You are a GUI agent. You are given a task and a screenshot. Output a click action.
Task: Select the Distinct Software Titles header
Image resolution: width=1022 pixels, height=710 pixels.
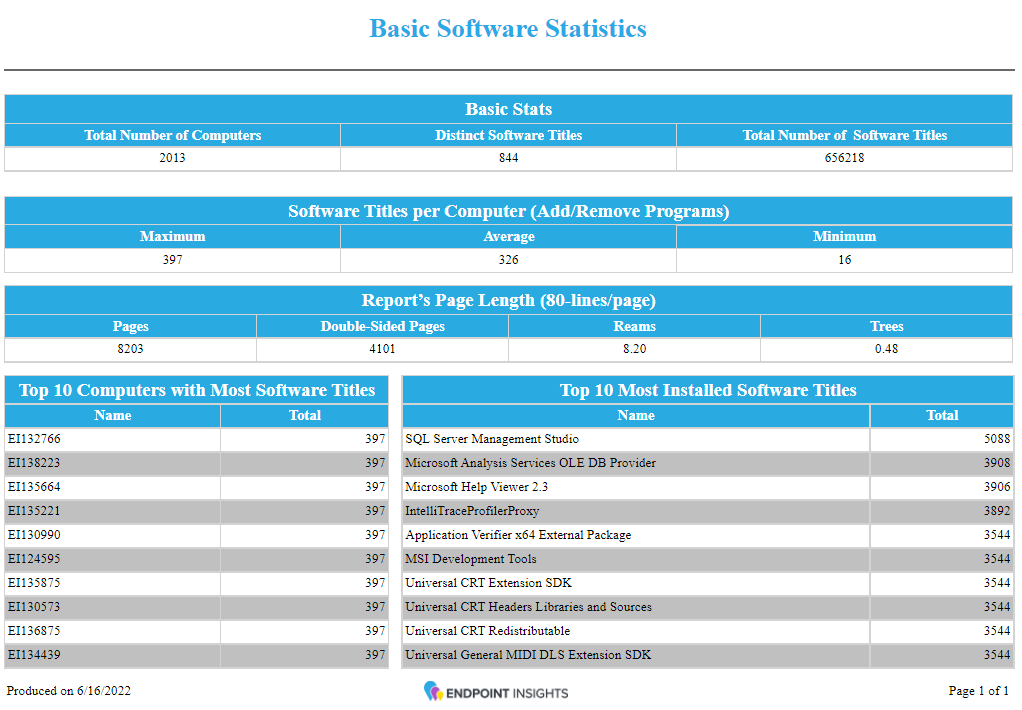tap(508, 135)
